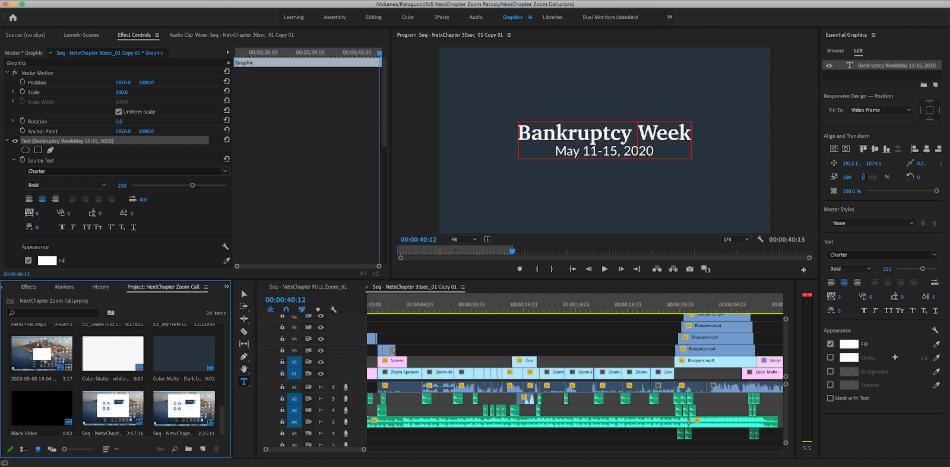
Task: Switch to Audio workspace
Action: 476,18
